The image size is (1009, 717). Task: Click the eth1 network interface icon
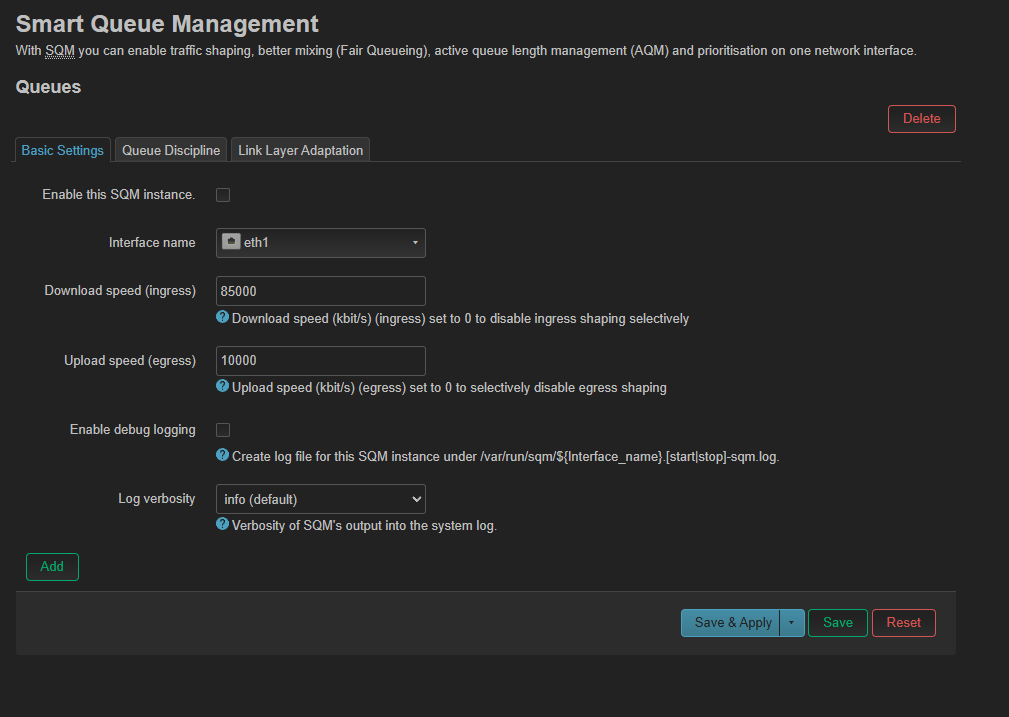(x=231, y=242)
